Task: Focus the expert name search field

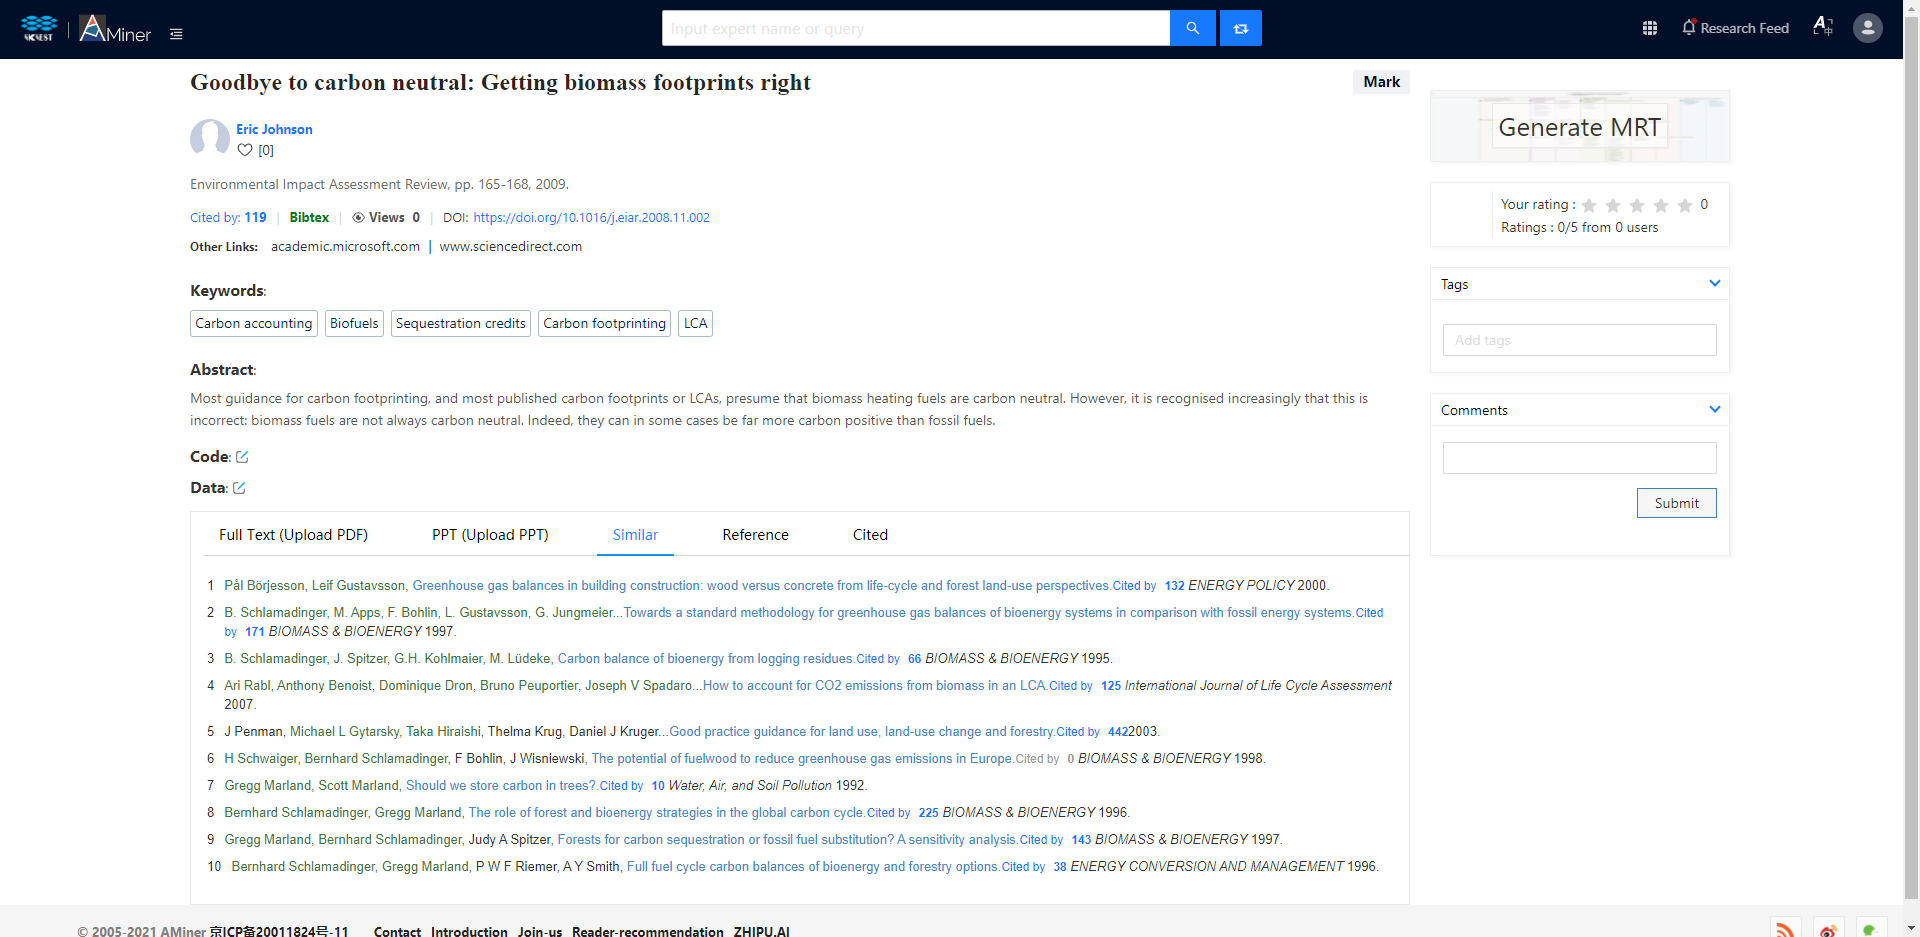Action: coord(916,28)
